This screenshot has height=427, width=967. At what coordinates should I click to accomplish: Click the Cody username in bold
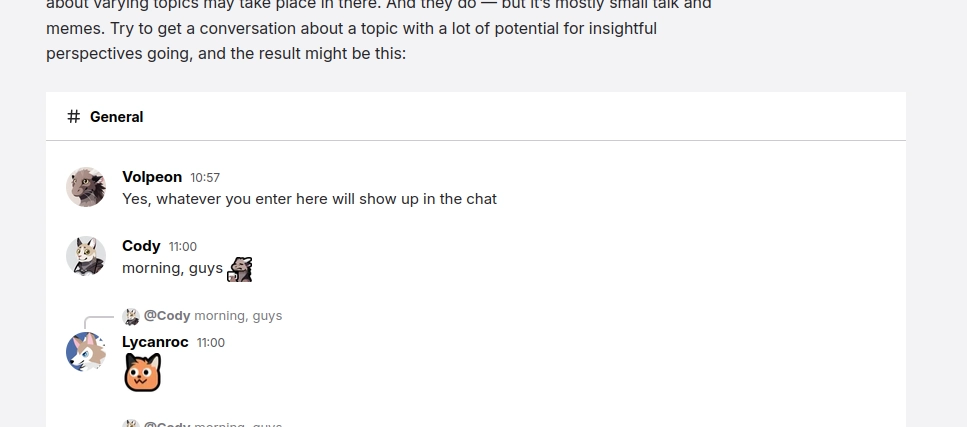pos(141,246)
